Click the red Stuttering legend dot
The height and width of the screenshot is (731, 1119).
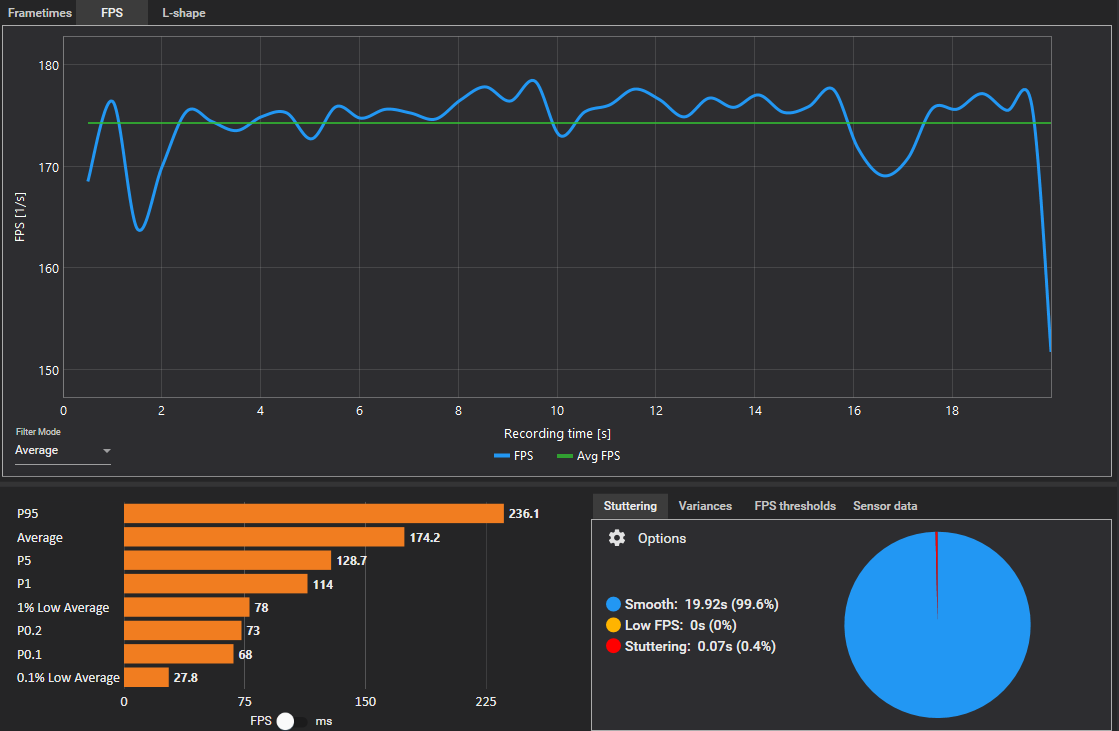[x=613, y=646]
